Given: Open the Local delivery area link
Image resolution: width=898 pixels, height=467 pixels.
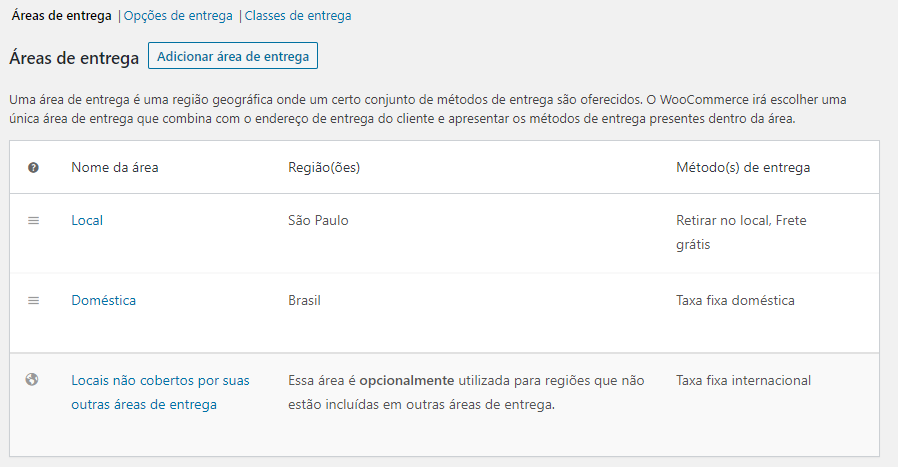Looking at the screenshot, I should [87, 220].
